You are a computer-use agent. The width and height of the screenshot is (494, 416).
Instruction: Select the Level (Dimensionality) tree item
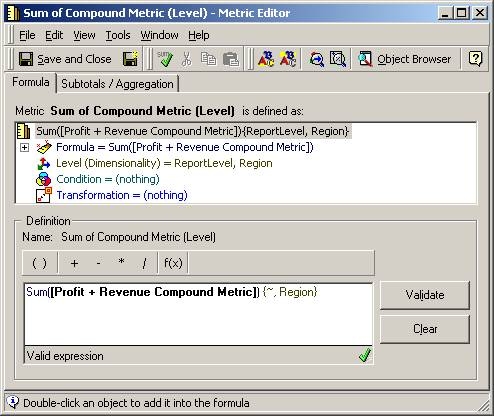click(164, 163)
